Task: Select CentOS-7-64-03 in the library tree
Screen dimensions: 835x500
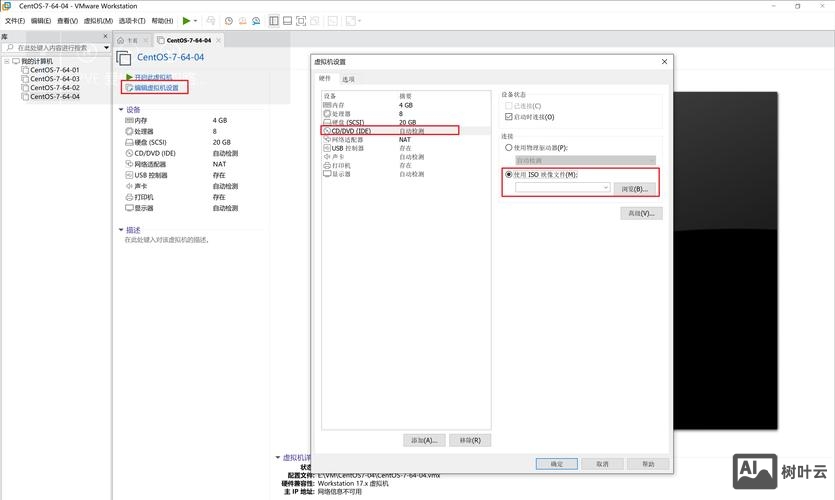Action: [54, 79]
